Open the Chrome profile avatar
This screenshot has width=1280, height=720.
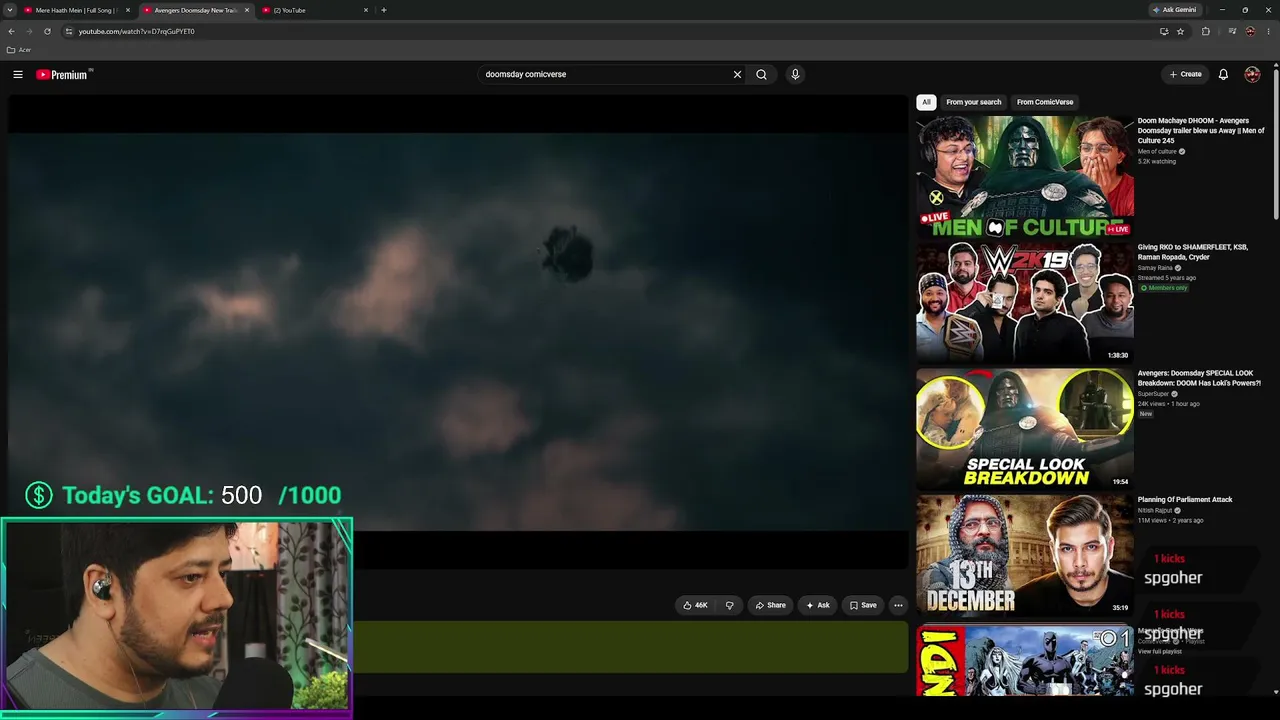point(1250,31)
